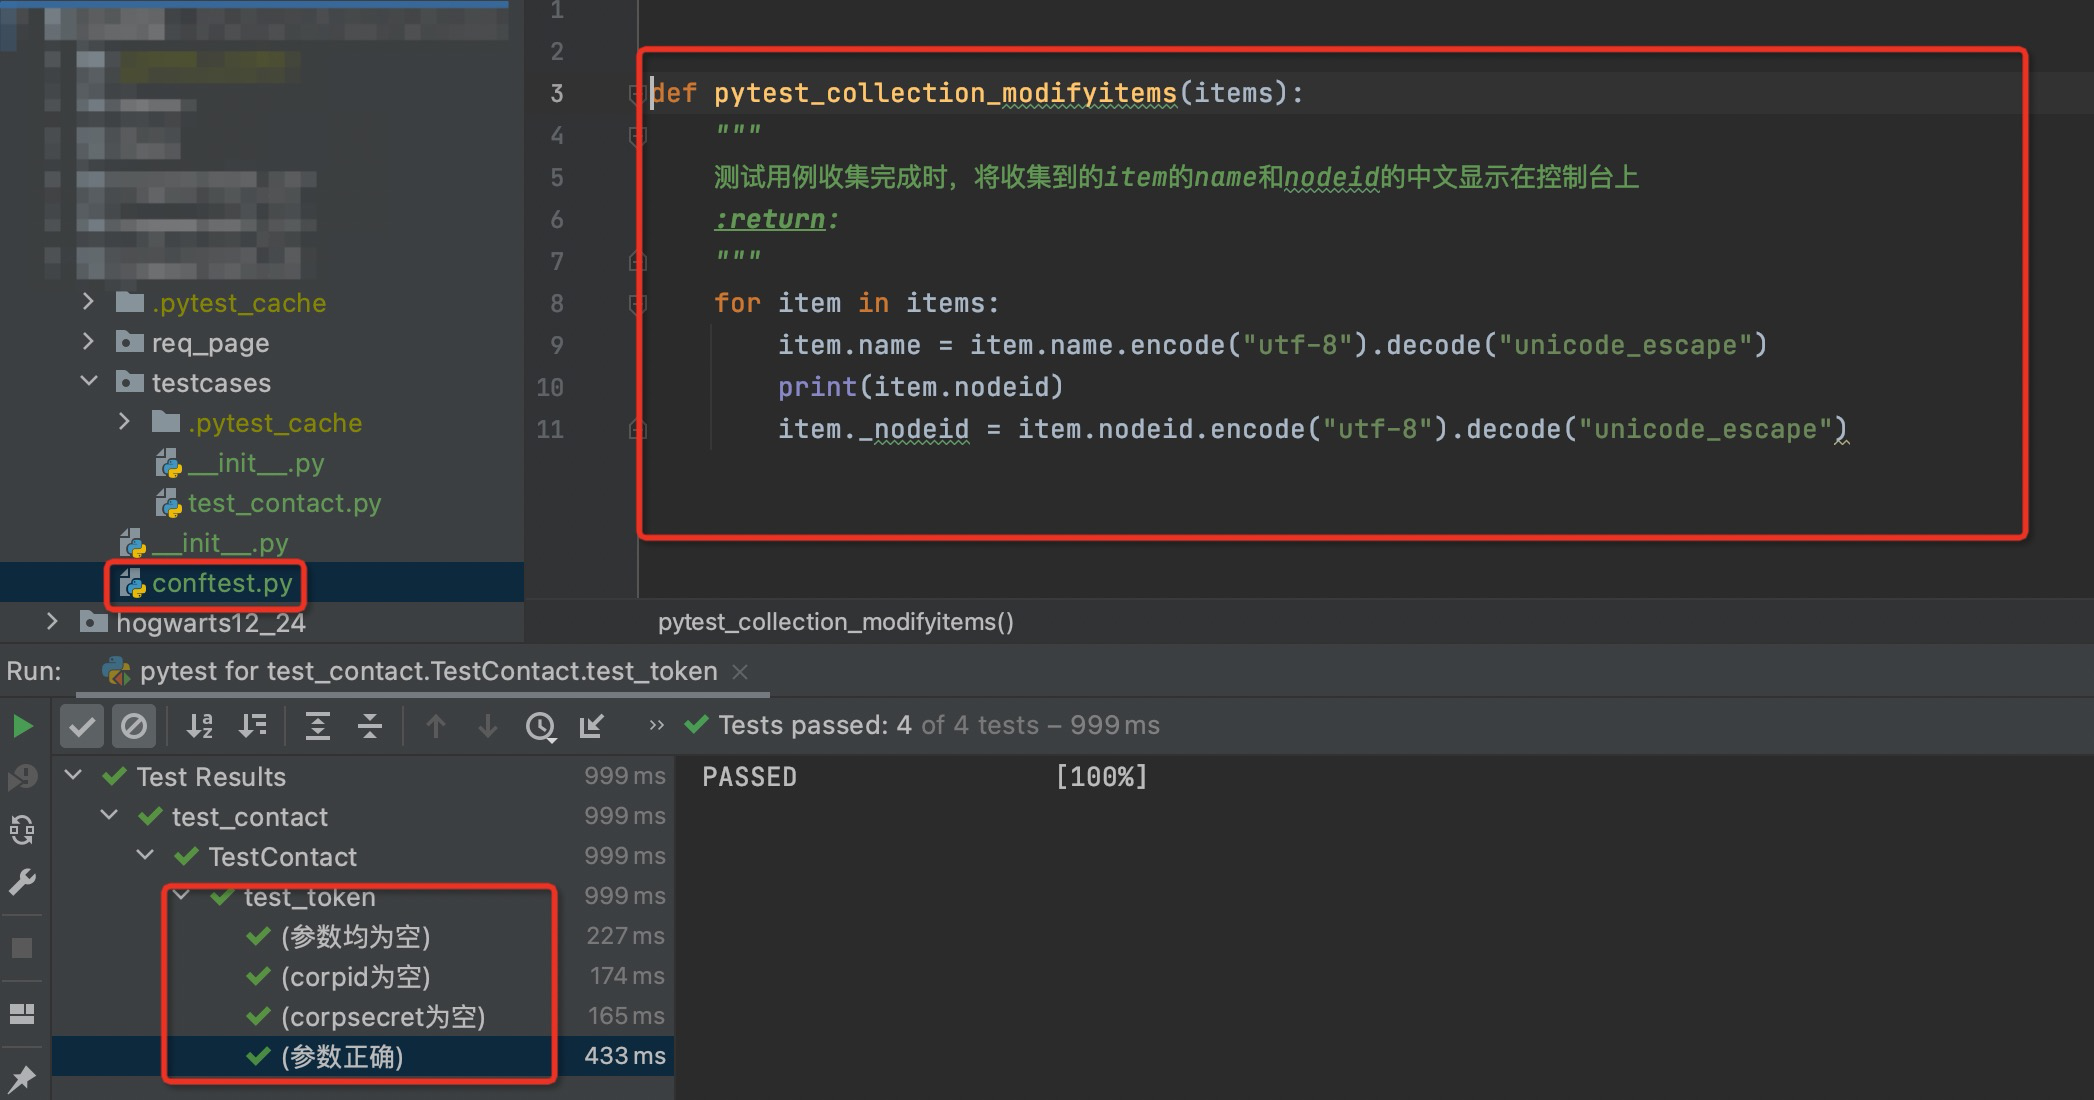Close the pytest test_token run tab
This screenshot has width=2094, height=1100.
click(740, 672)
